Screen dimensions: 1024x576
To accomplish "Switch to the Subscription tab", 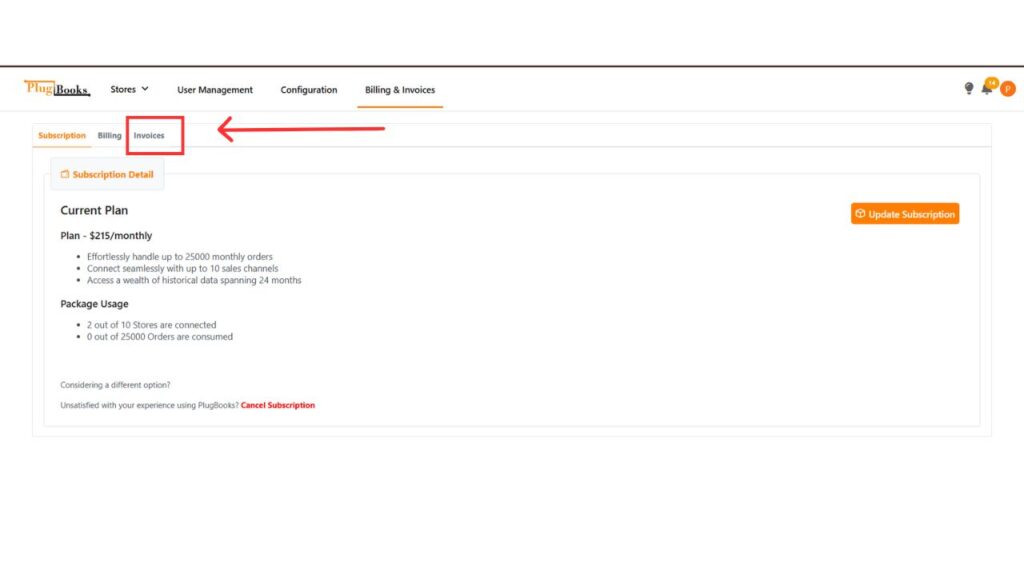I will pos(62,136).
